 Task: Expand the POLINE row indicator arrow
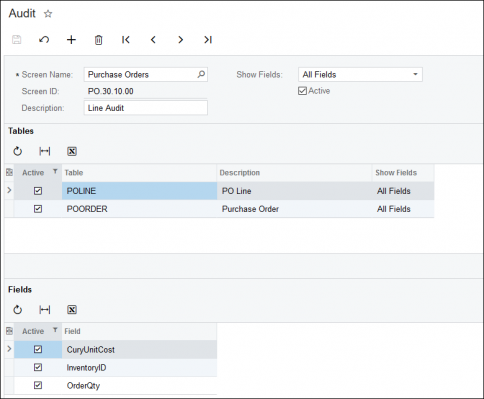(9, 190)
